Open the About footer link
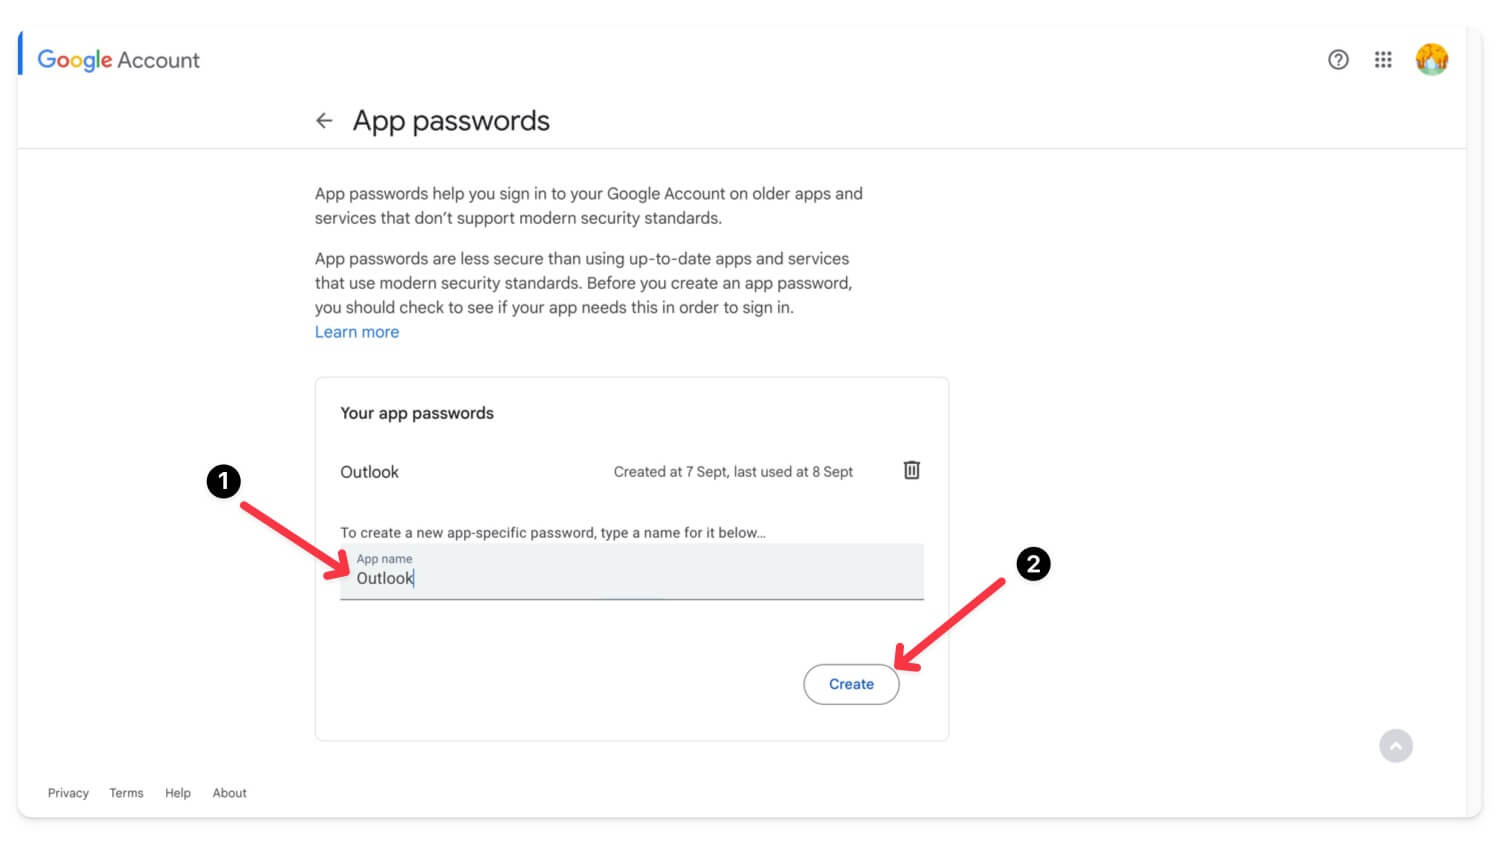 coord(229,792)
